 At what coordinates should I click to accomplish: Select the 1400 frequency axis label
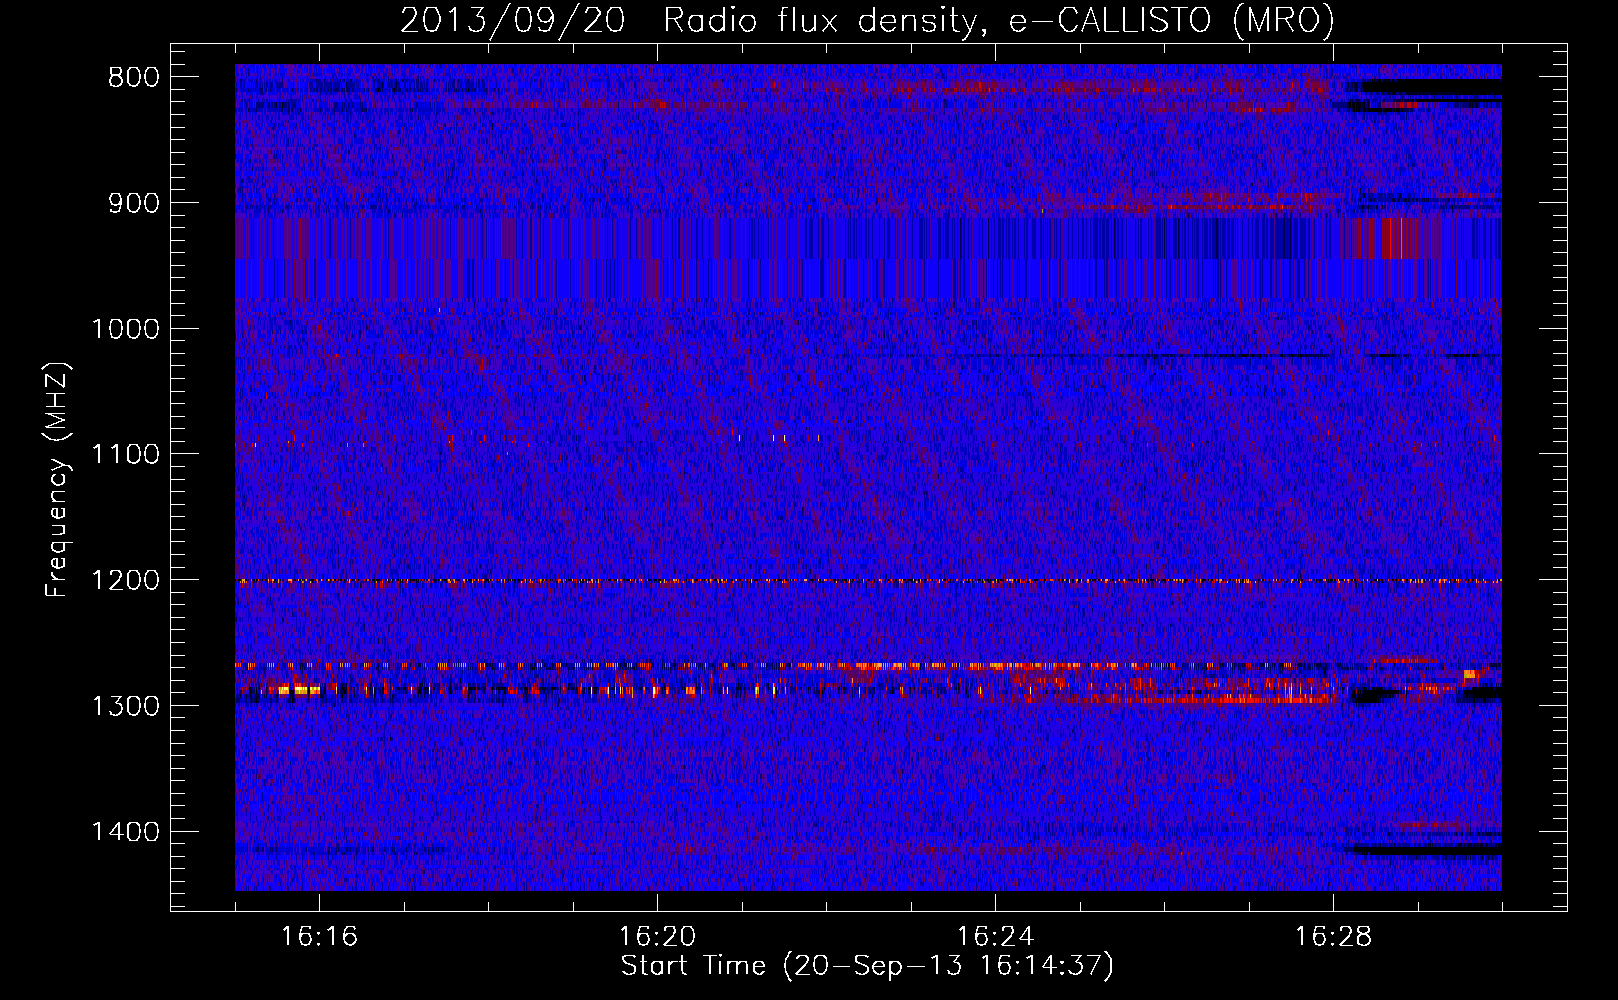(125, 832)
